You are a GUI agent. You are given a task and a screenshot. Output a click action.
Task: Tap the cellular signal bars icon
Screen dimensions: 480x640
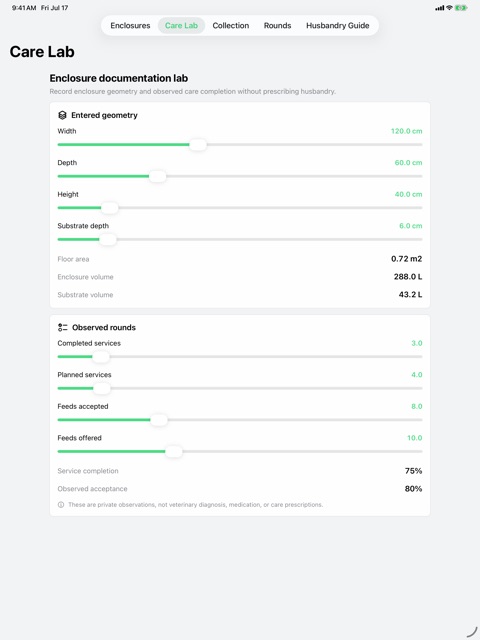440,8
